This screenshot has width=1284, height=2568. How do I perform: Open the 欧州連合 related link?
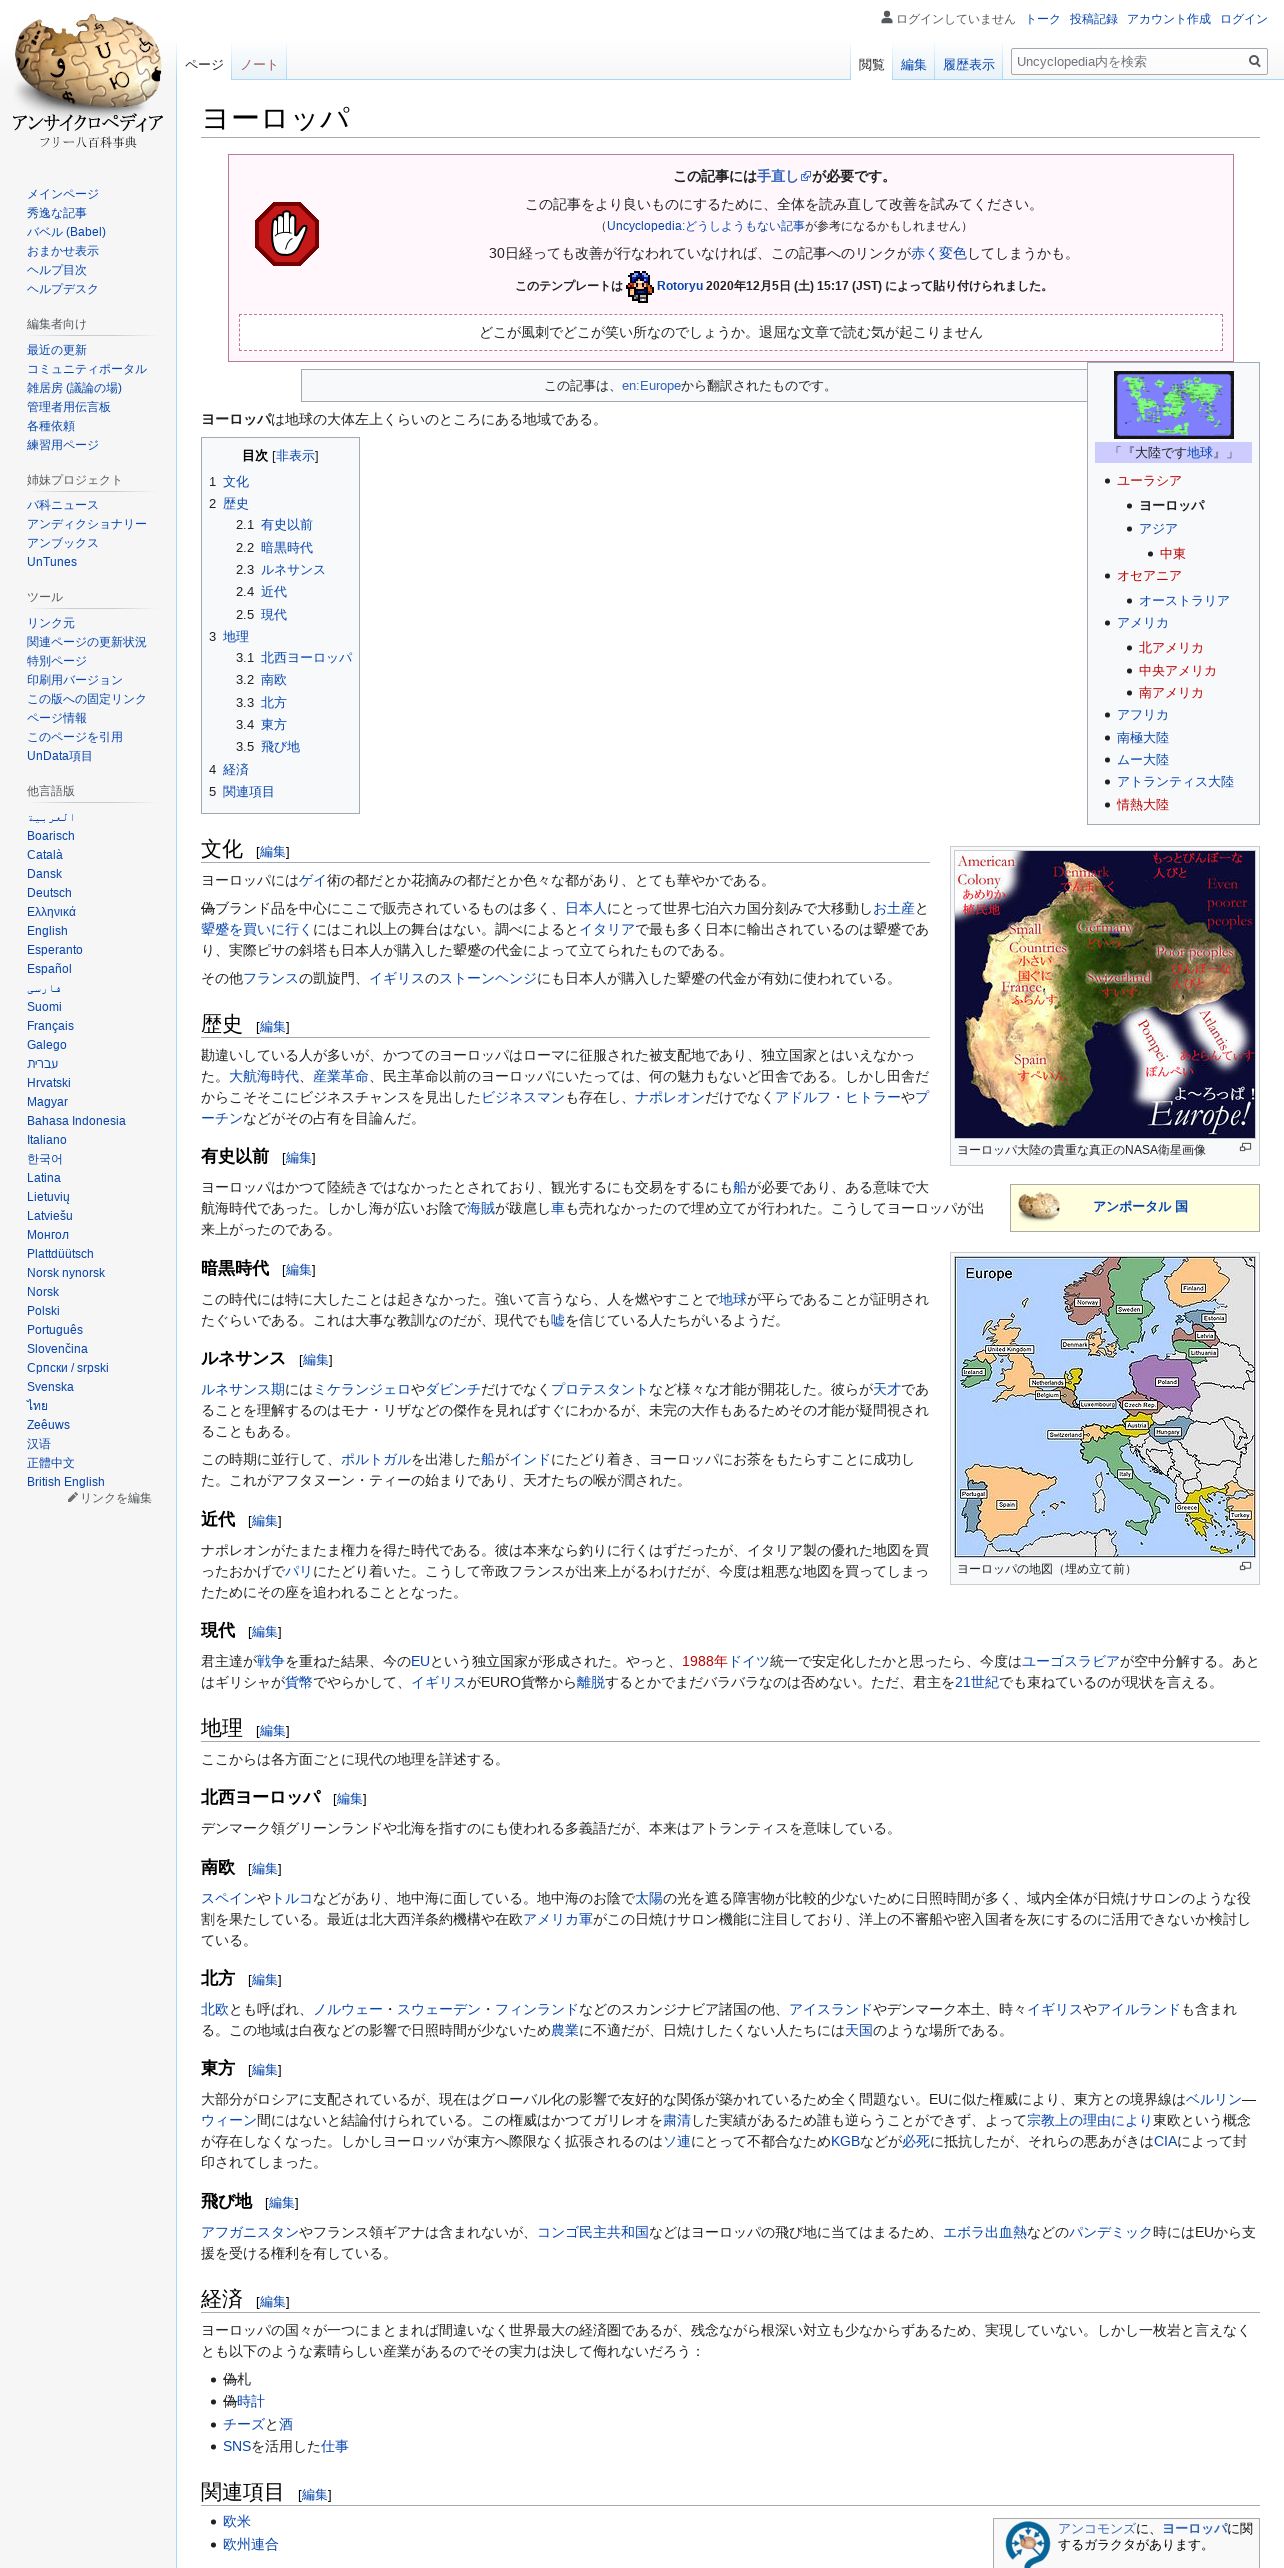point(250,2545)
